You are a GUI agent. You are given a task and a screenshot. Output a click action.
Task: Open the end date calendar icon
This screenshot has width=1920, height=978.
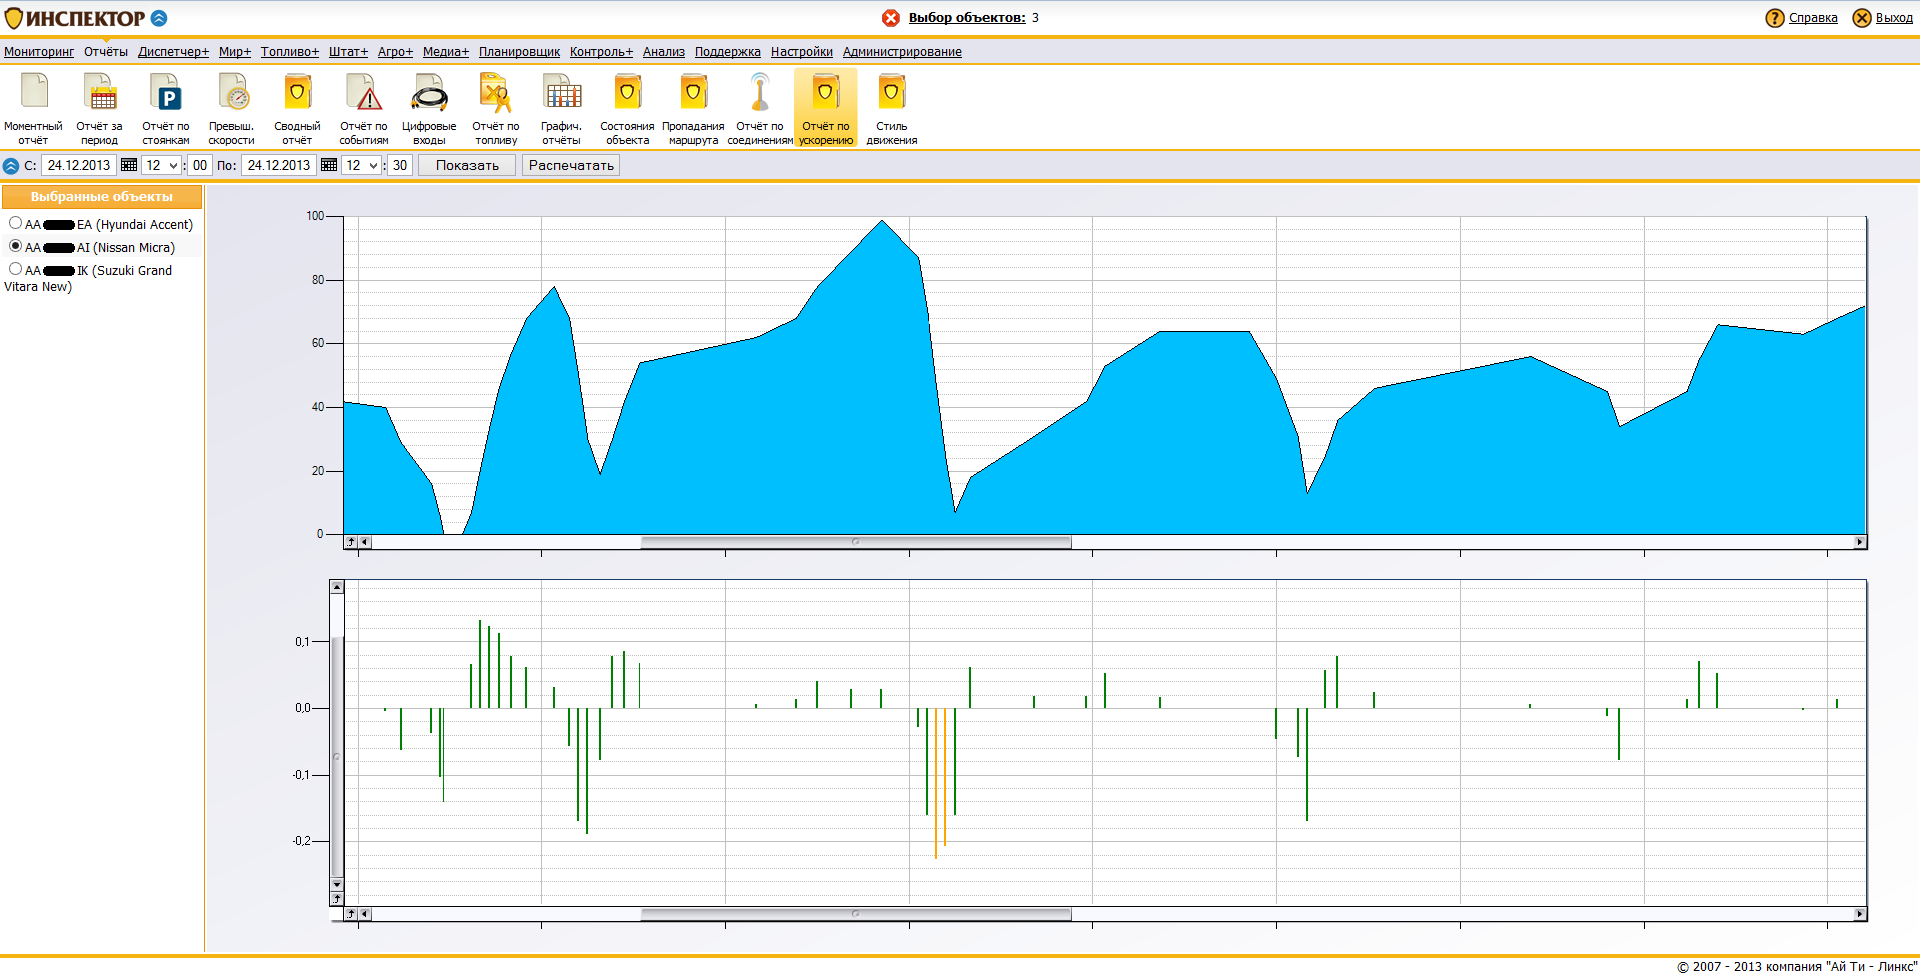coord(329,165)
